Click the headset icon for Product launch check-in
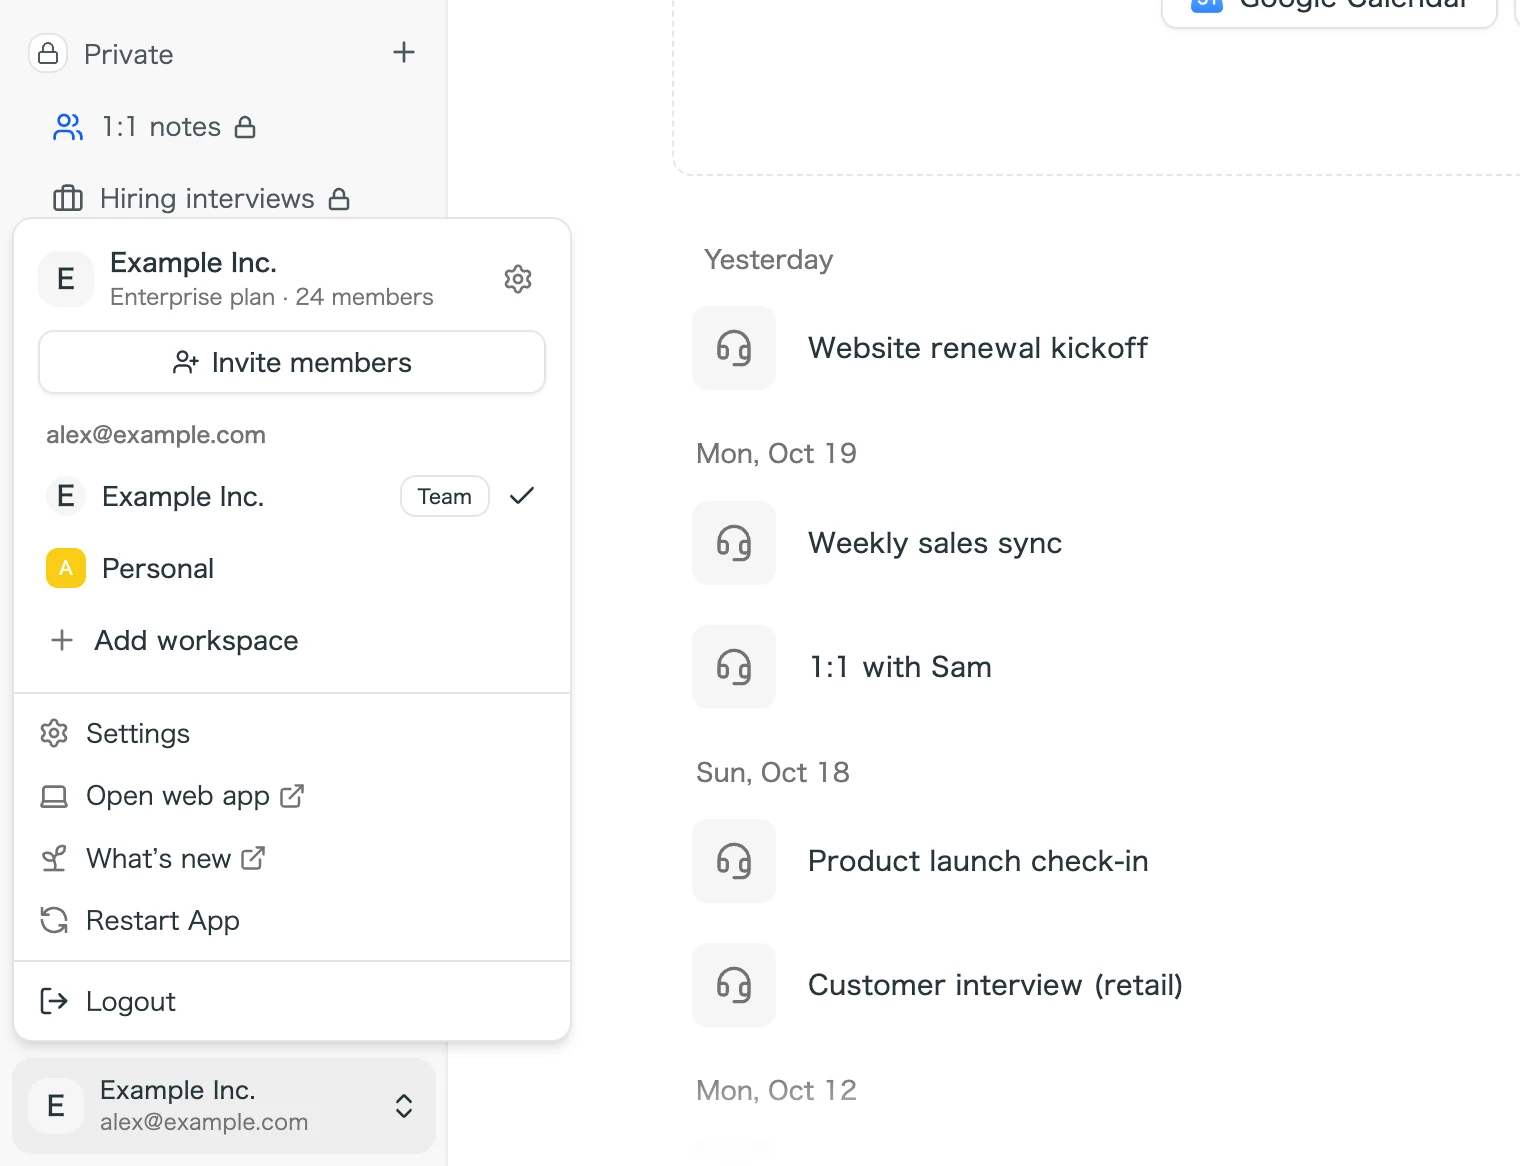Screen dimensions: 1520x1166 734,861
